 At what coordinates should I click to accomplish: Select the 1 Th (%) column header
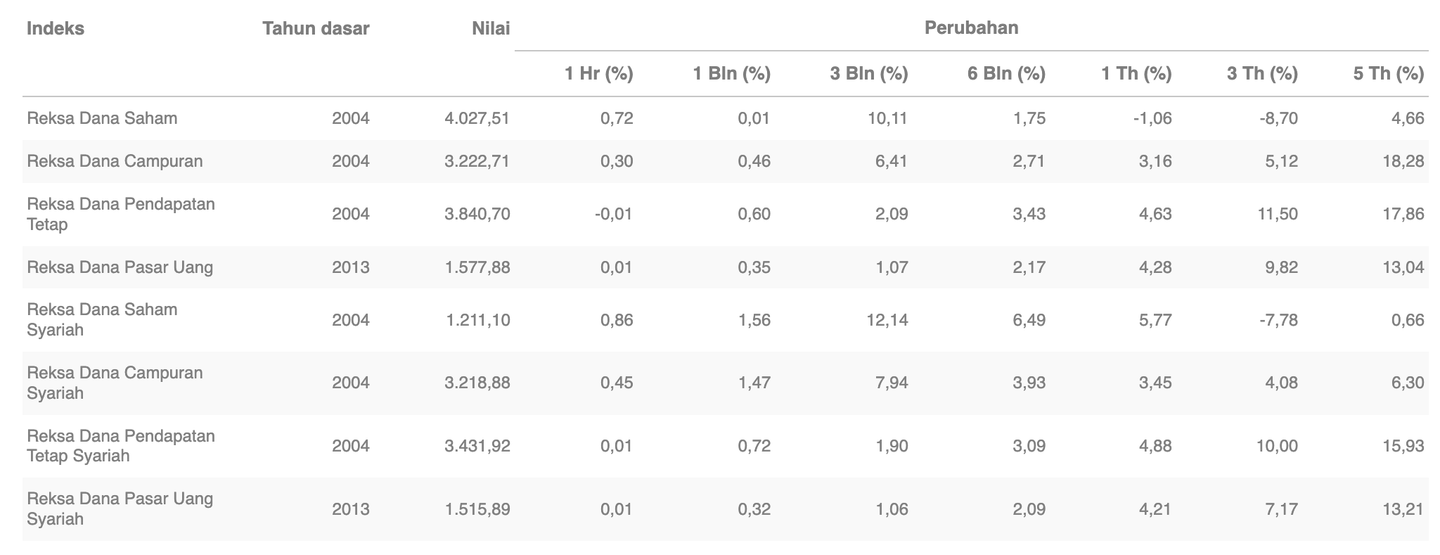pos(1136,73)
